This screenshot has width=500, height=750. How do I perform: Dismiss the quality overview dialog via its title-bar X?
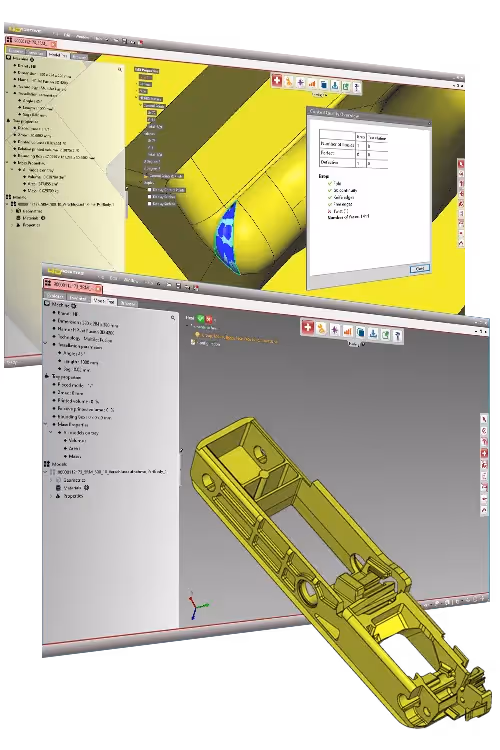pyautogui.click(x=429, y=123)
